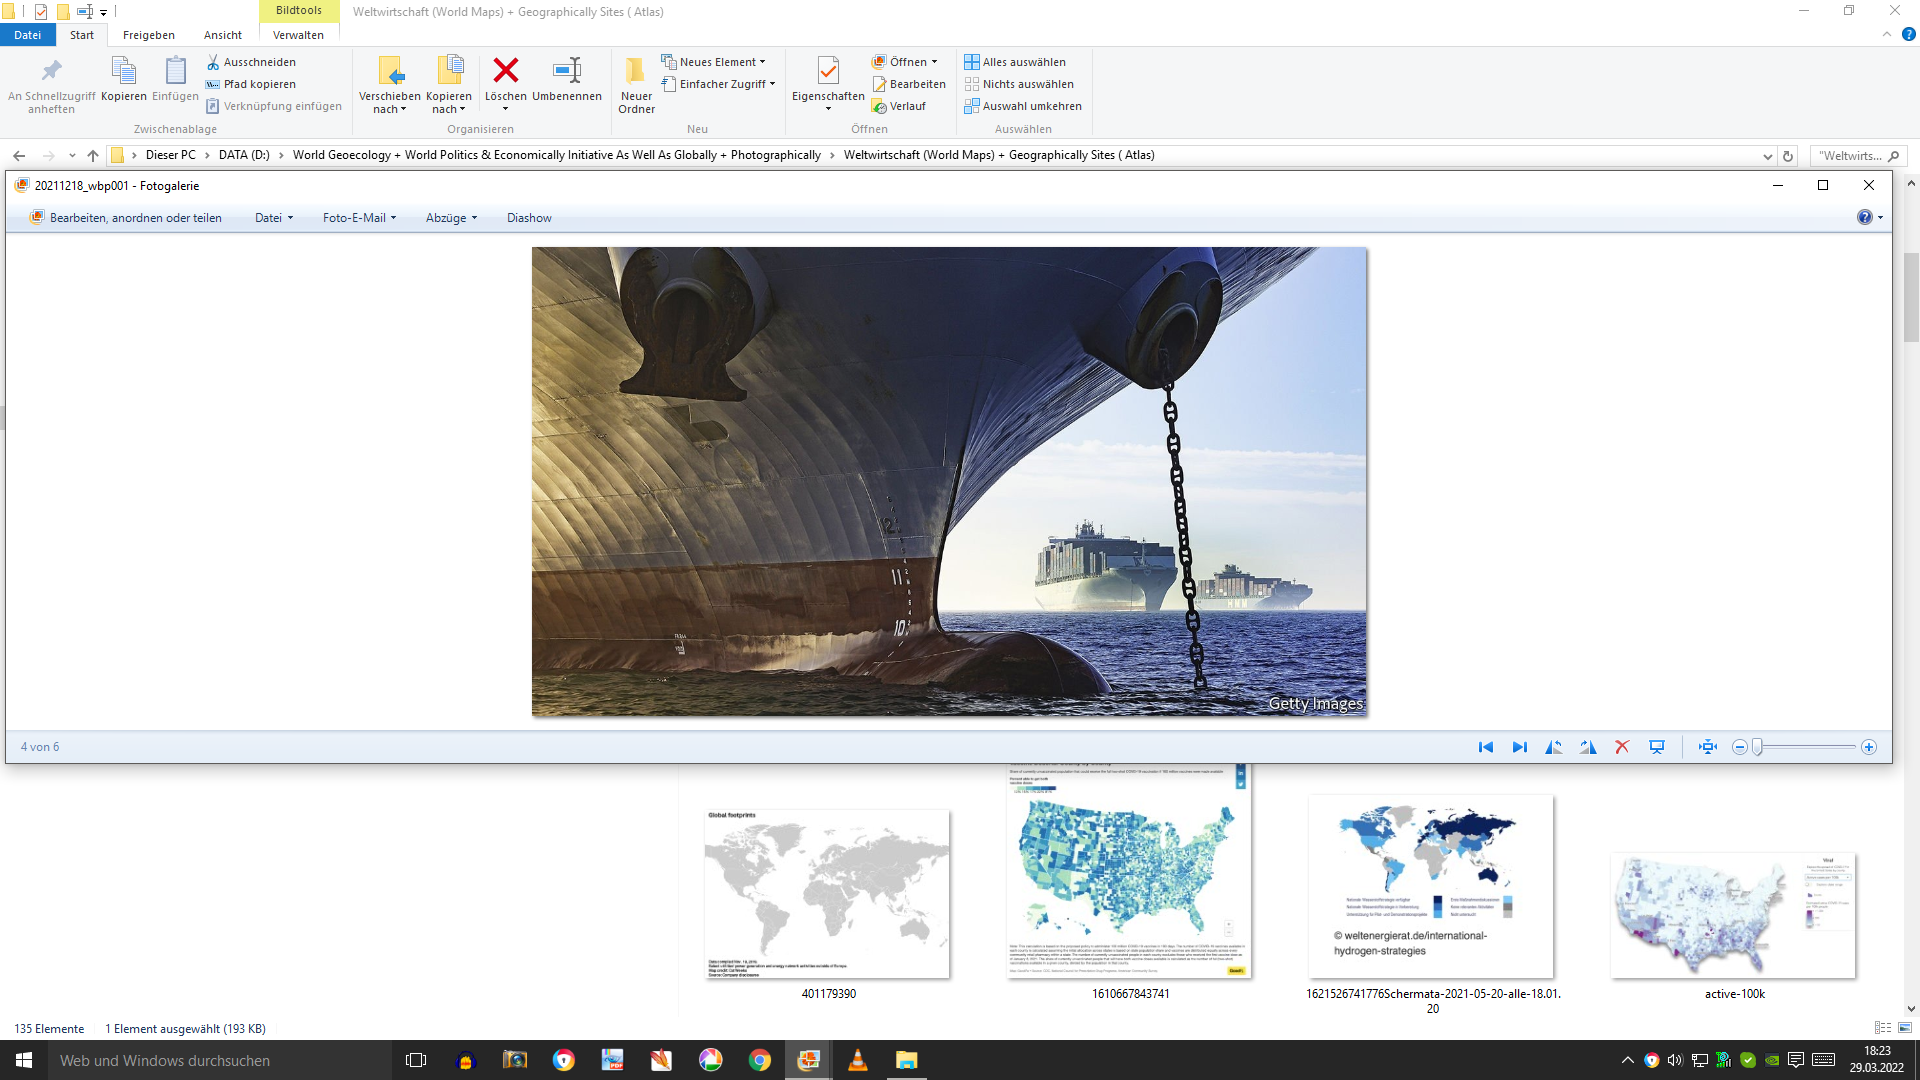Open Chrome from the taskbar

760,1060
